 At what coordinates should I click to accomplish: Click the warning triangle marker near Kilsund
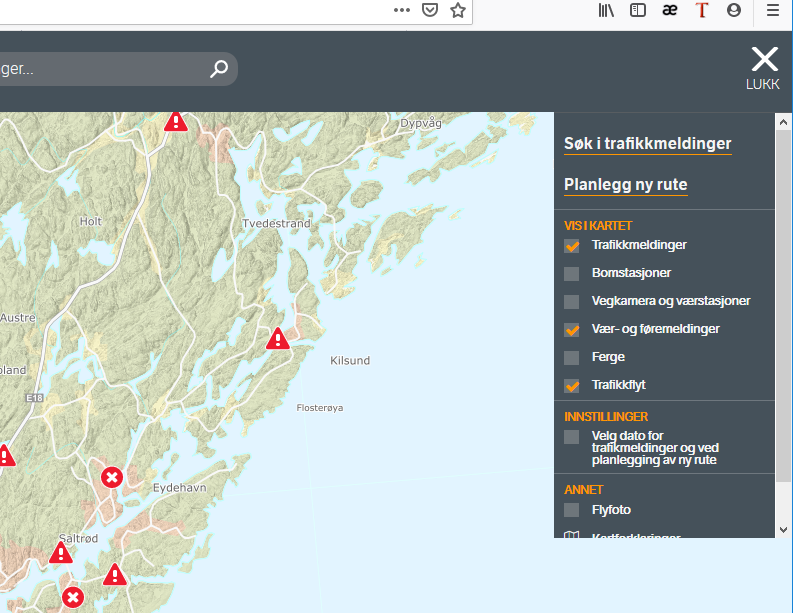[x=278, y=339]
